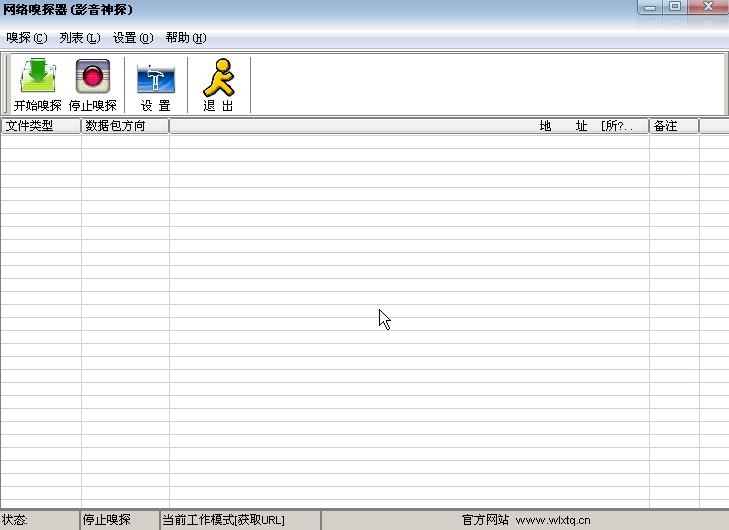Screen dimensions: 729x530
Task: Open the 帮助(H) help menu
Action: pos(186,38)
